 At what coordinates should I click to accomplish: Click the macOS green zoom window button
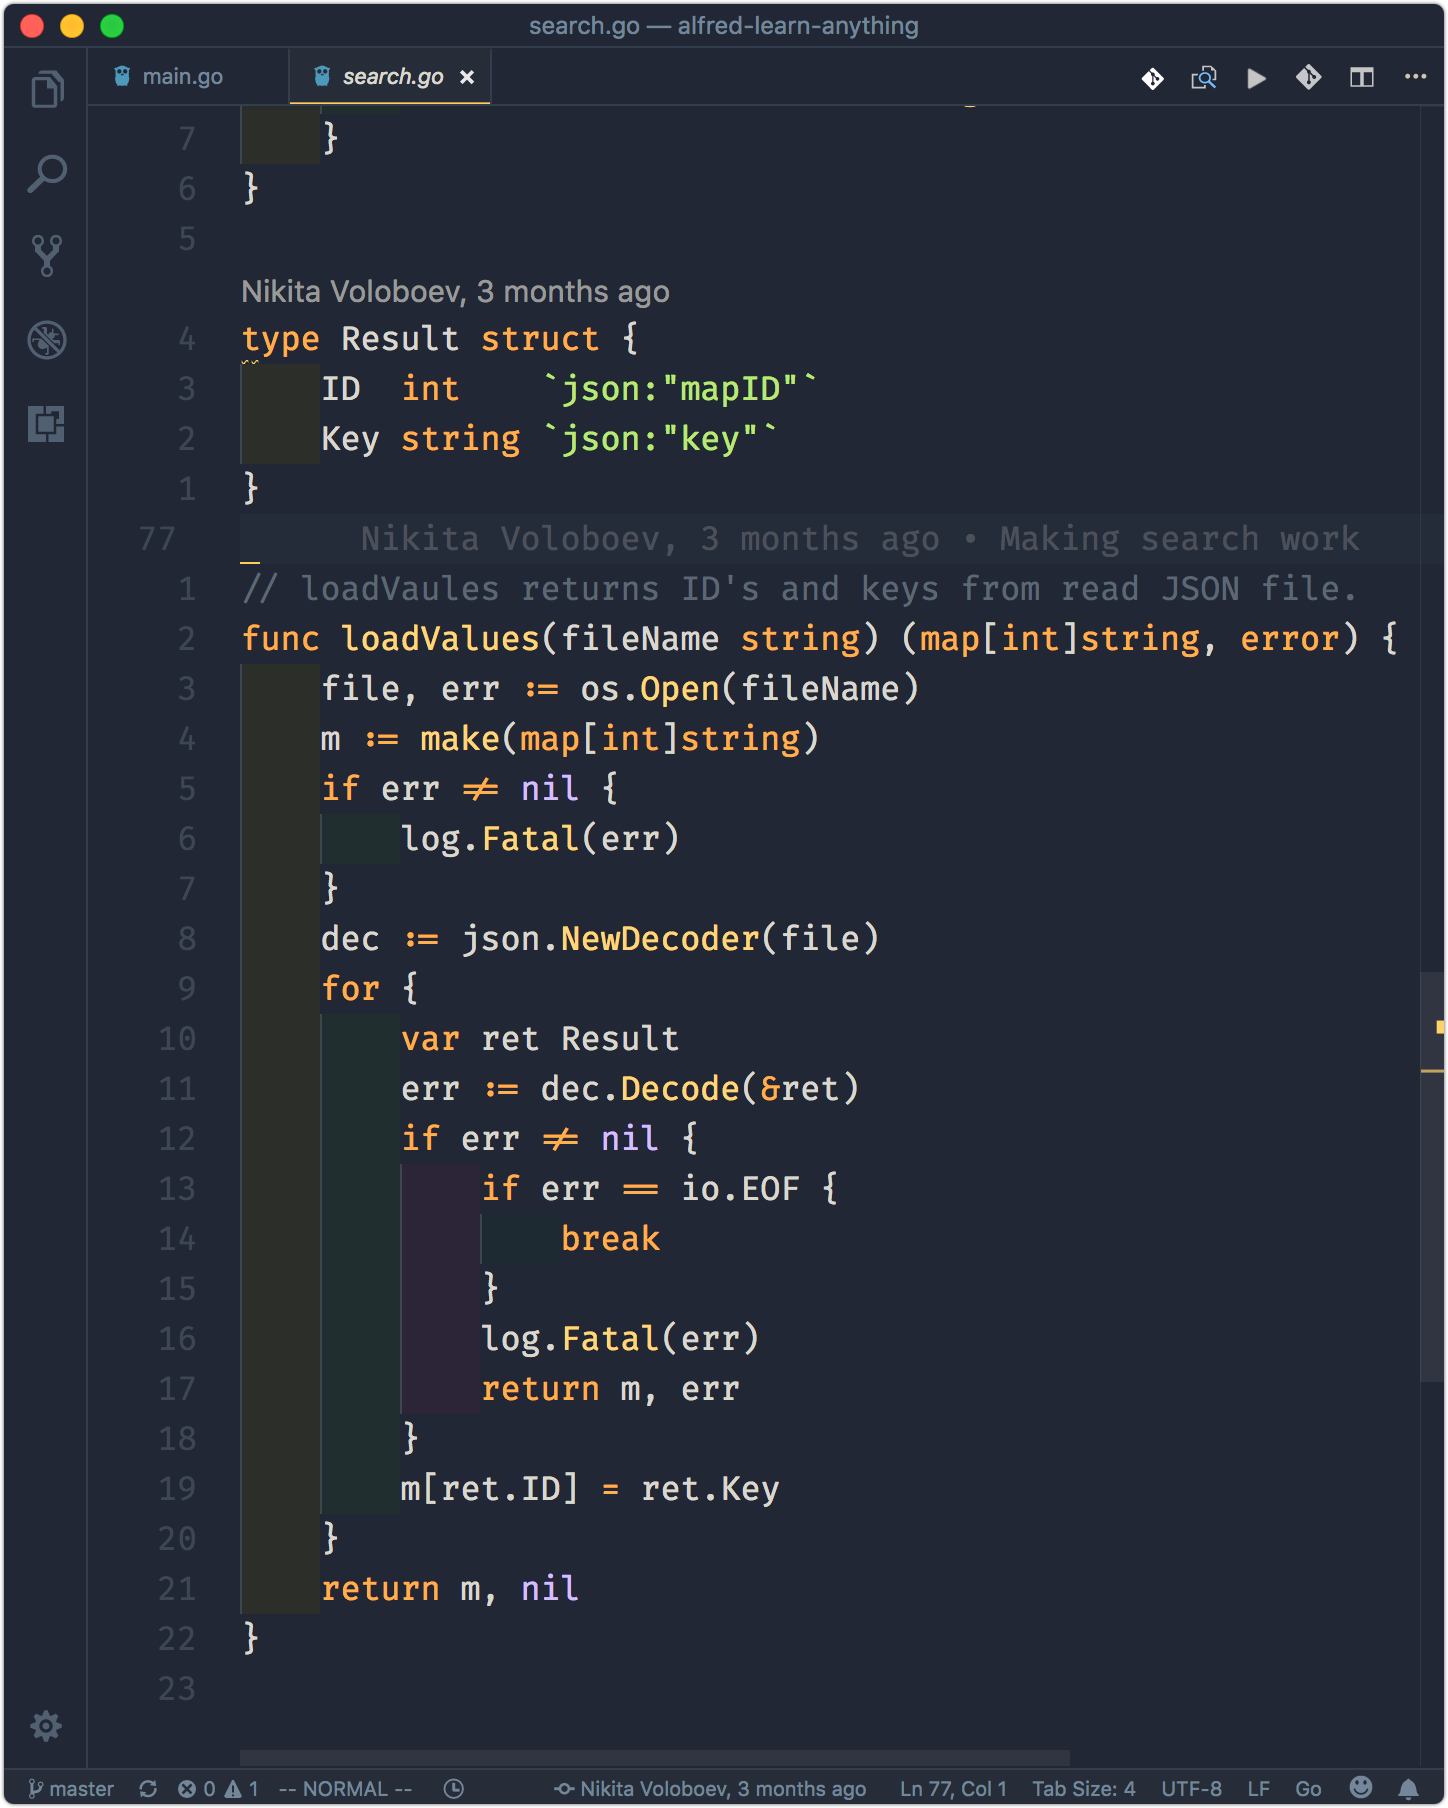tap(112, 26)
